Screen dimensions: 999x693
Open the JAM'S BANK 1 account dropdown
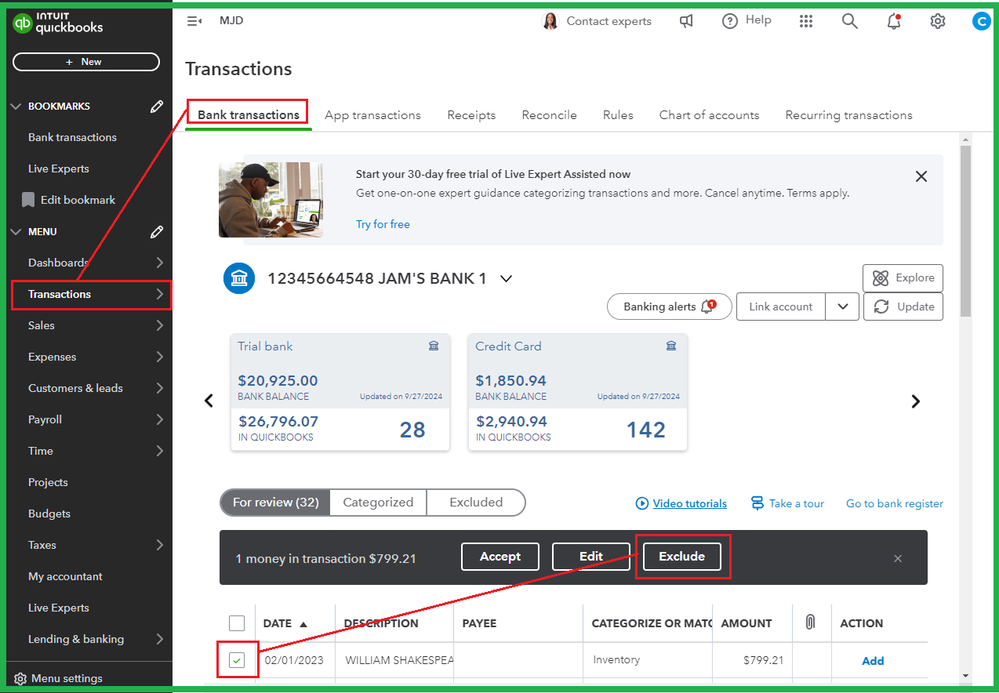point(506,279)
